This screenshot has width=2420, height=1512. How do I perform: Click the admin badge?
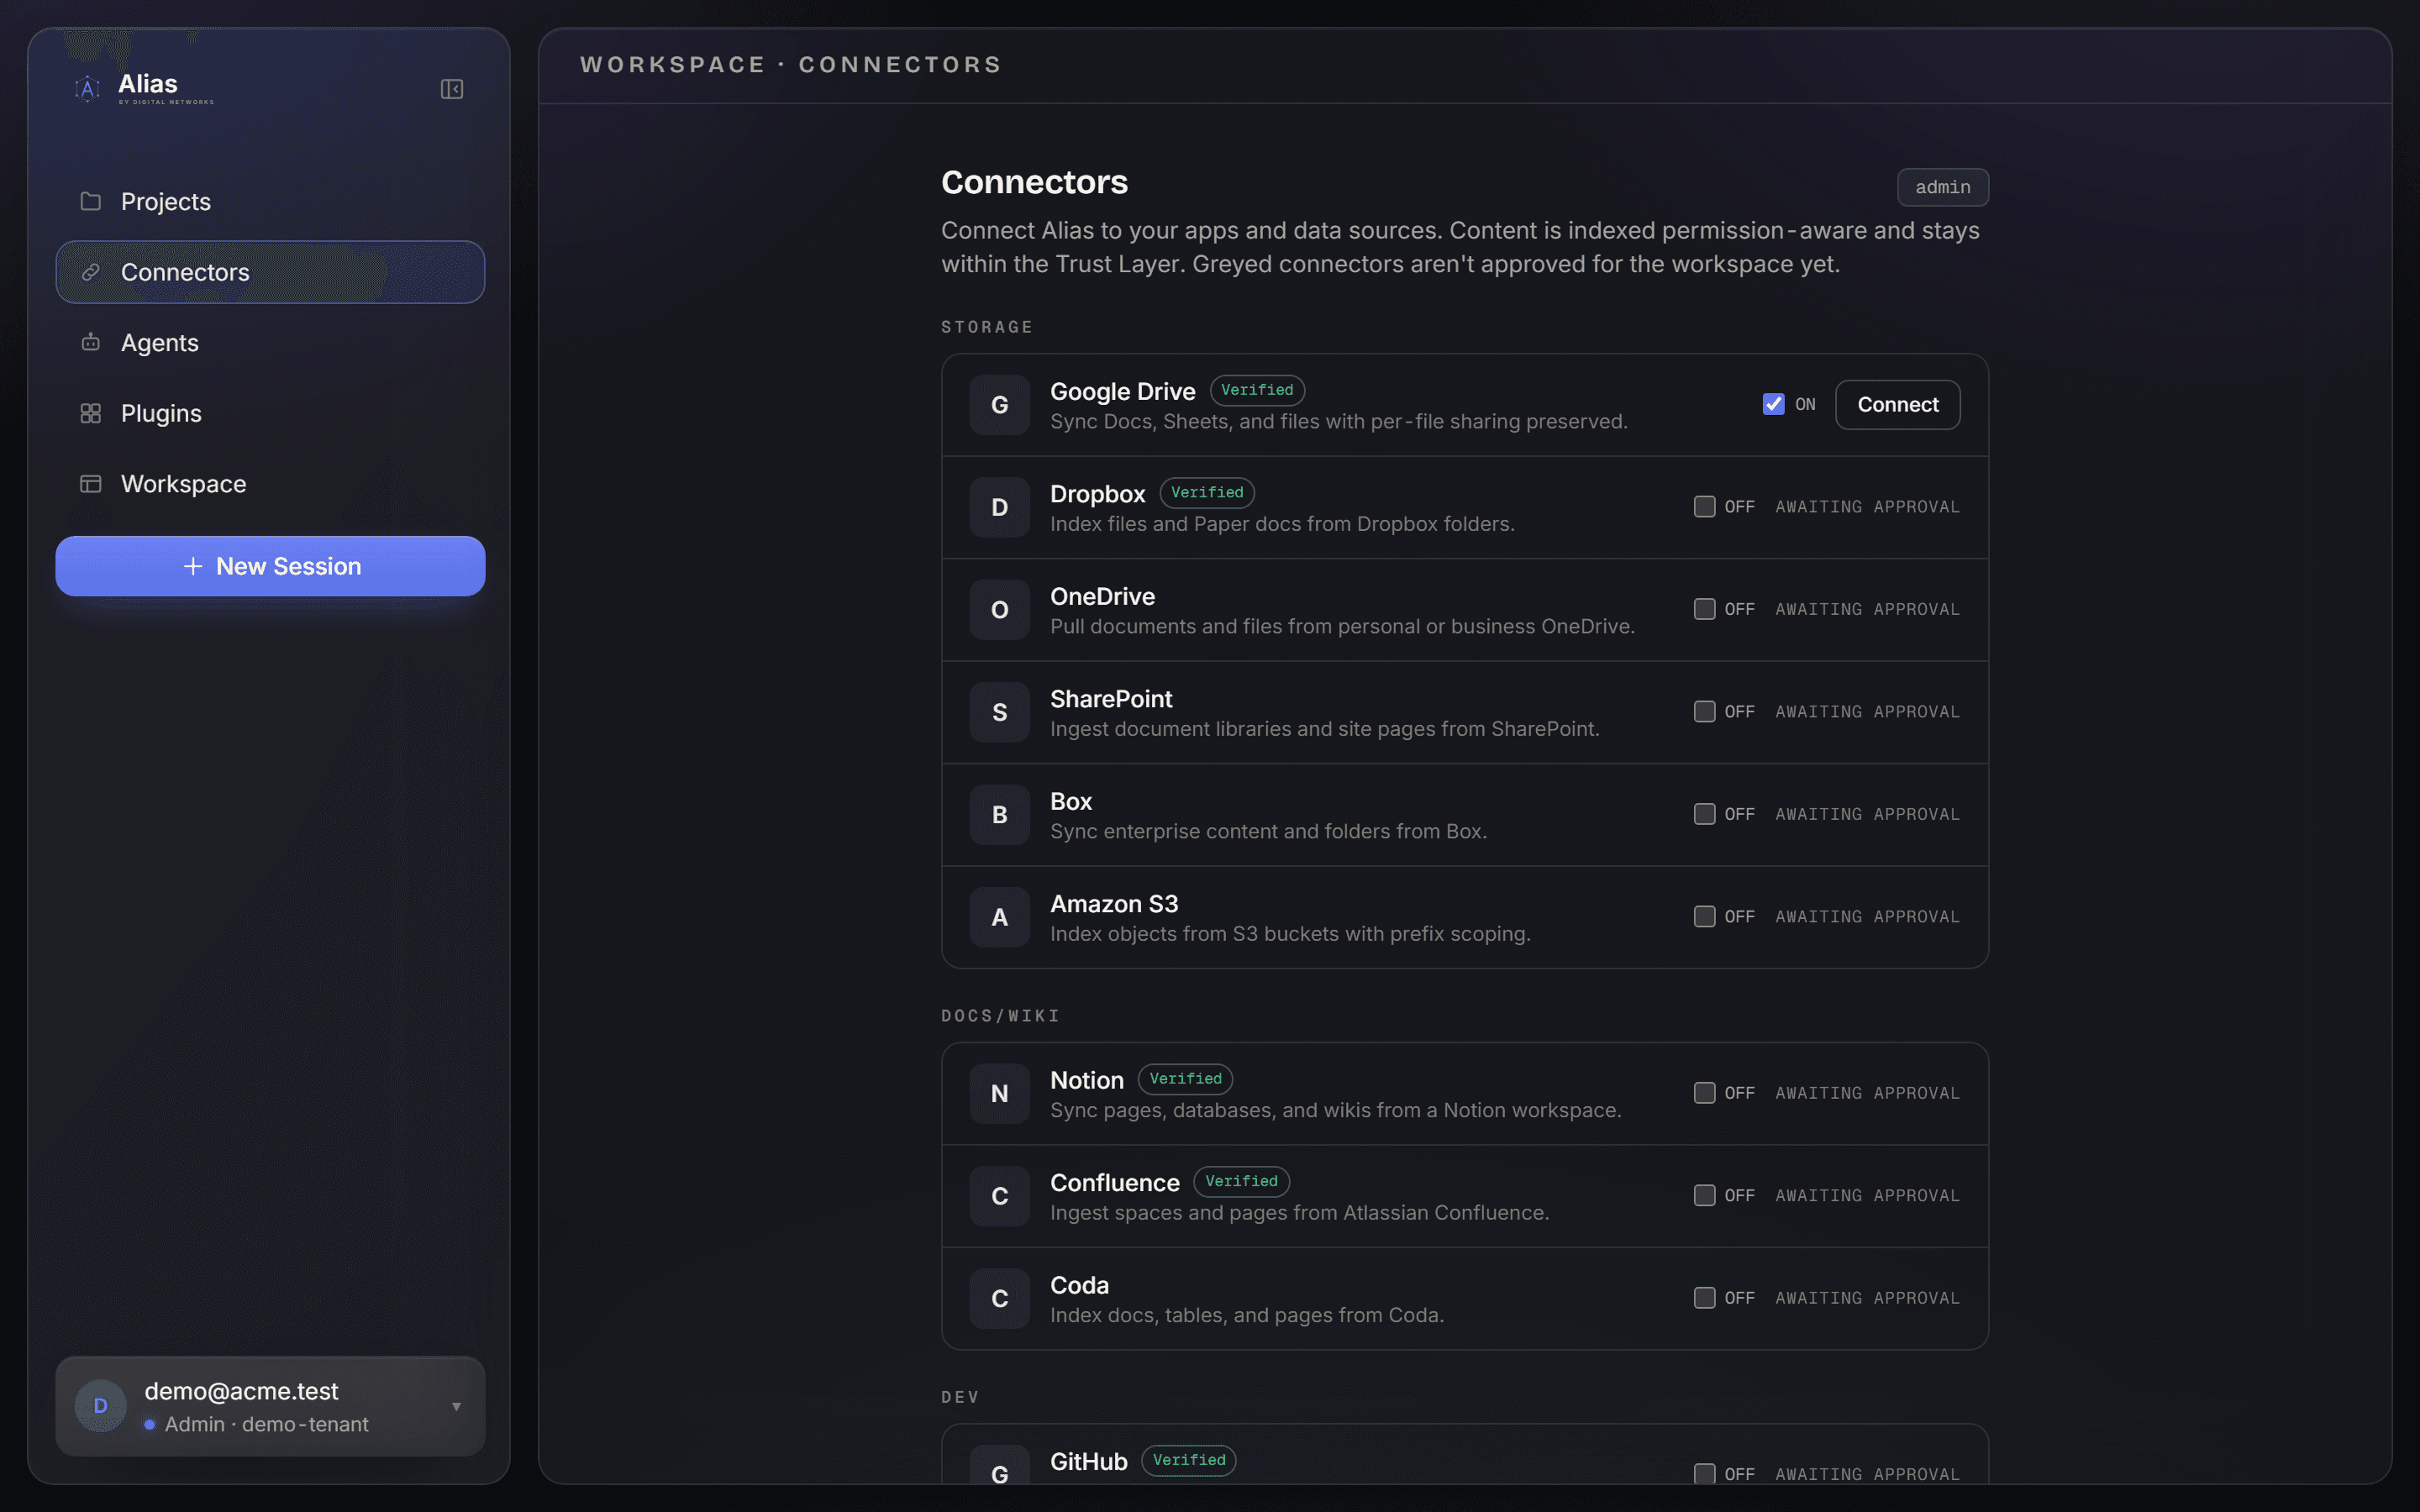pyautogui.click(x=1942, y=187)
